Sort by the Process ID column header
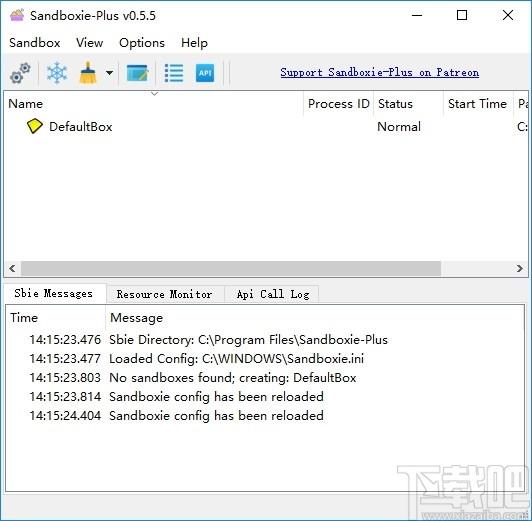The image size is (532, 521). [x=339, y=104]
